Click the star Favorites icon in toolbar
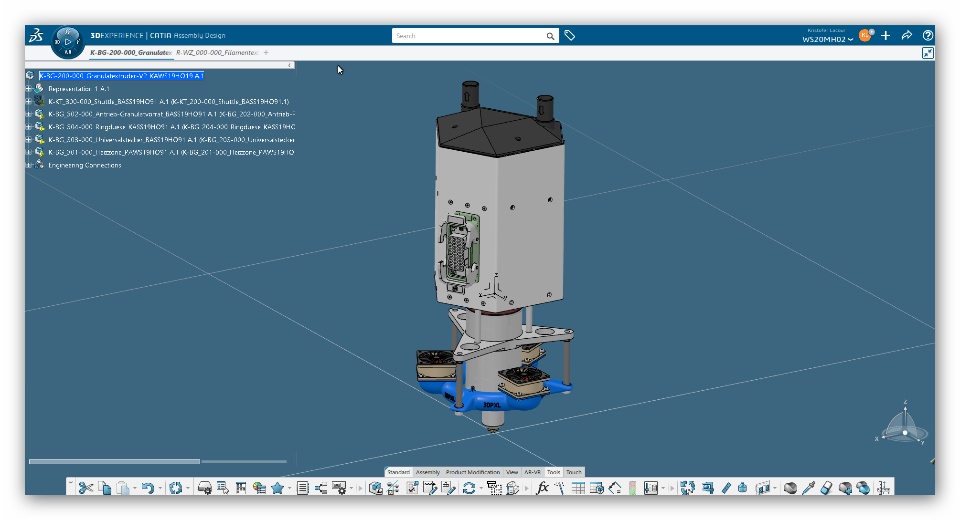Image resolution: width=960 pixels, height=520 pixels. tap(277, 488)
